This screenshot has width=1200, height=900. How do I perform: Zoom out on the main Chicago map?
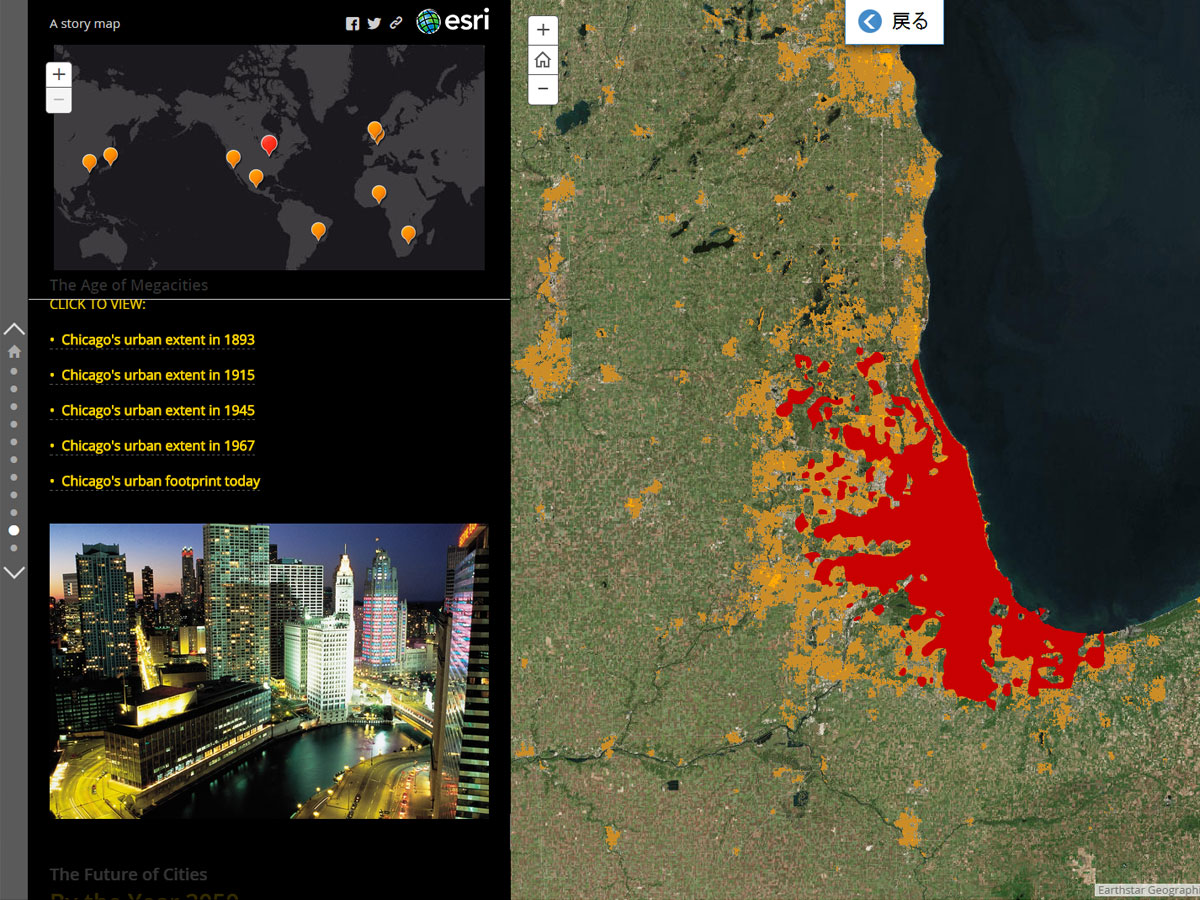click(542, 89)
